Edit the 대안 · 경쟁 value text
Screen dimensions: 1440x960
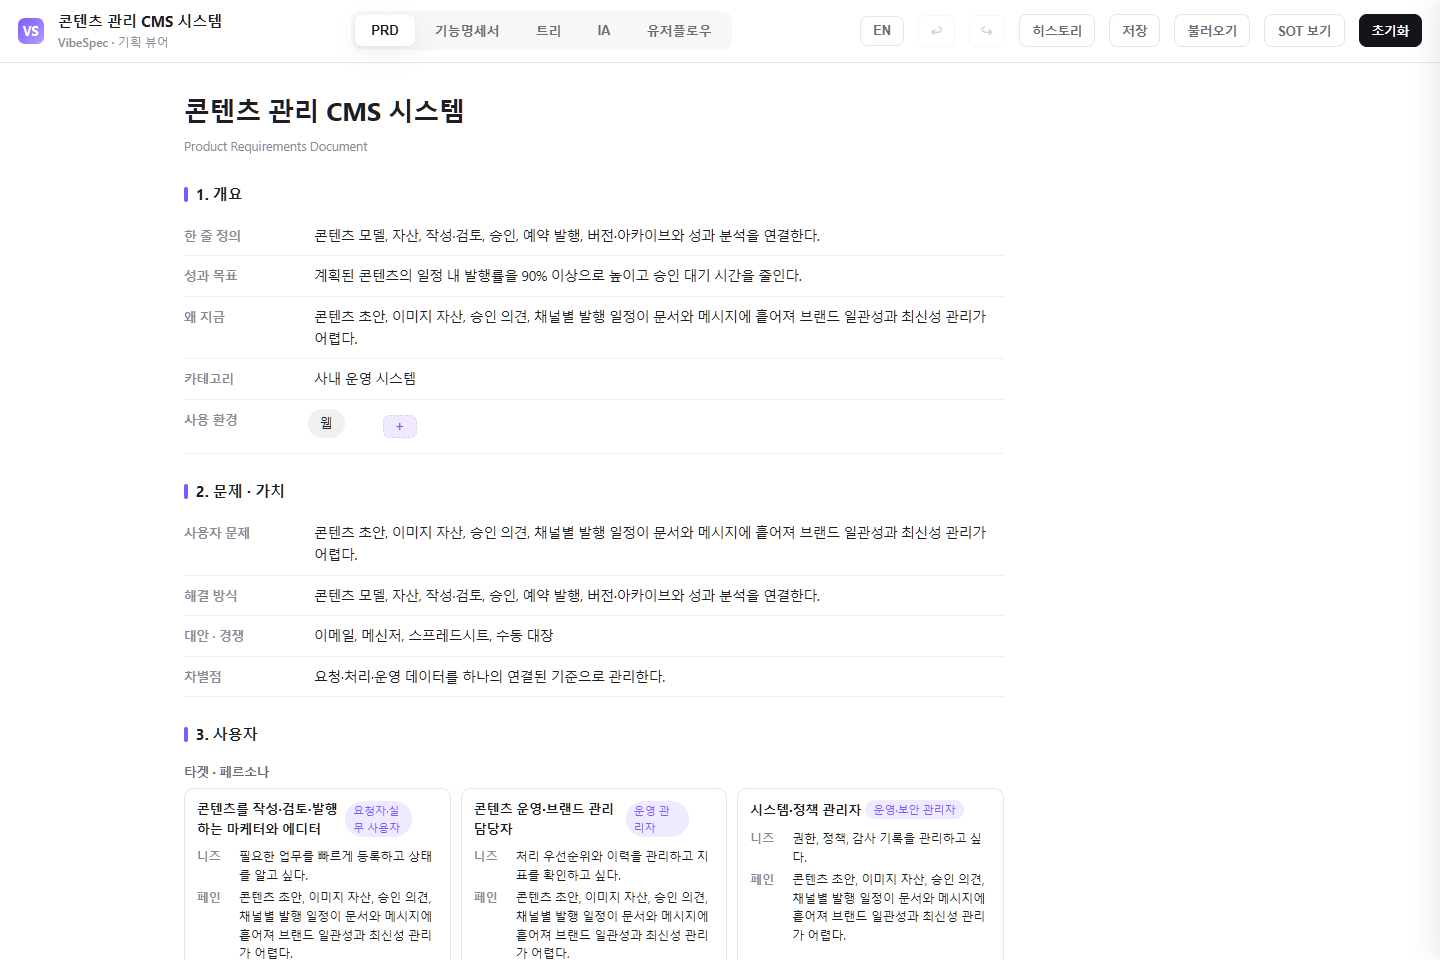click(434, 636)
